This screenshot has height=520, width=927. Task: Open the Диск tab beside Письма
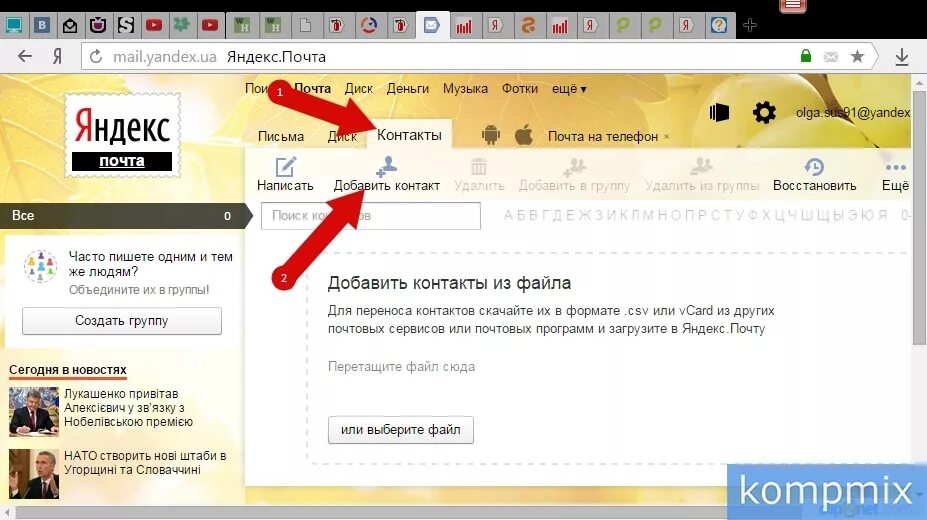pos(342,136)
